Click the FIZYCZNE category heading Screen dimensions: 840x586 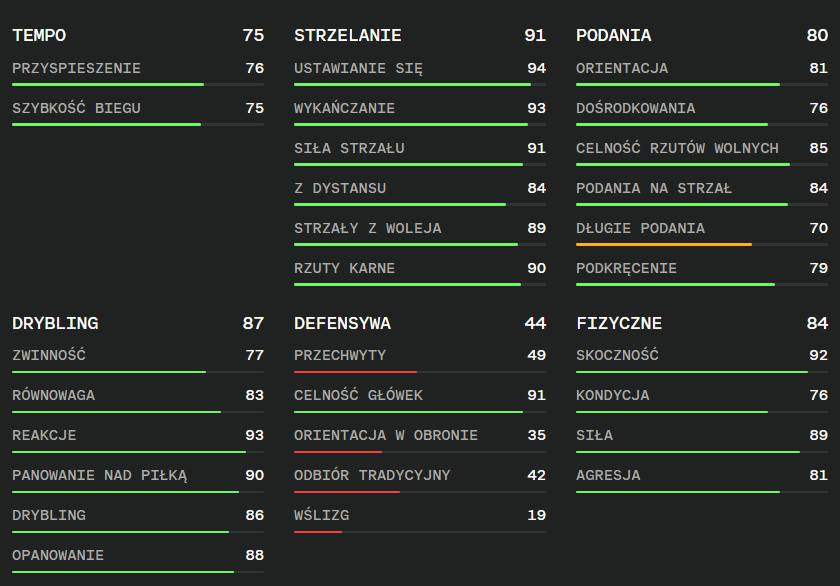pyautogui.click(x=619, y=324)
